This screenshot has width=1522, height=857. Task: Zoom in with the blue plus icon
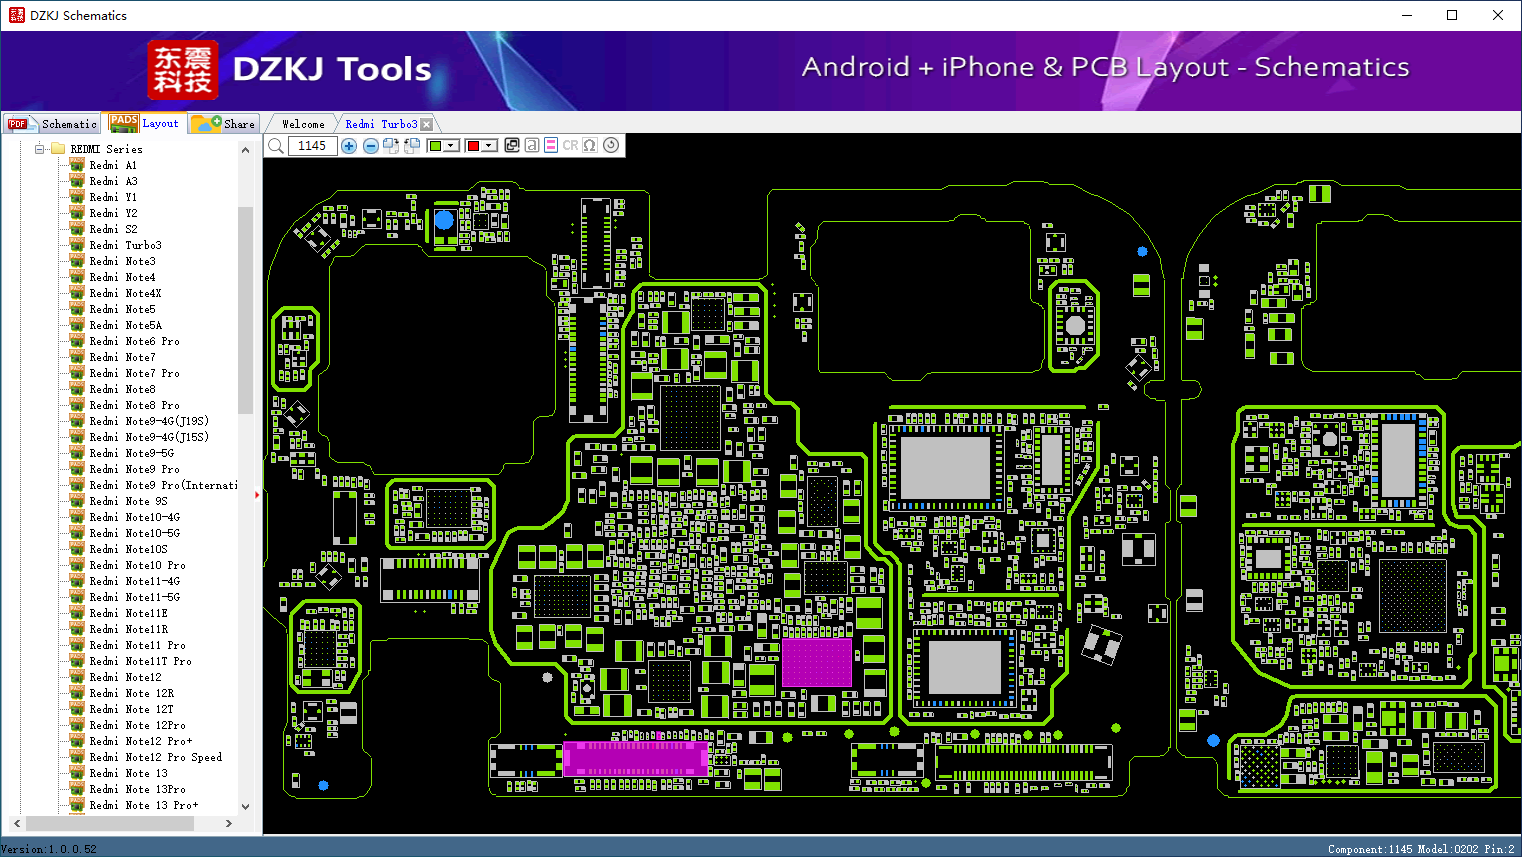[x=349, y=146]
